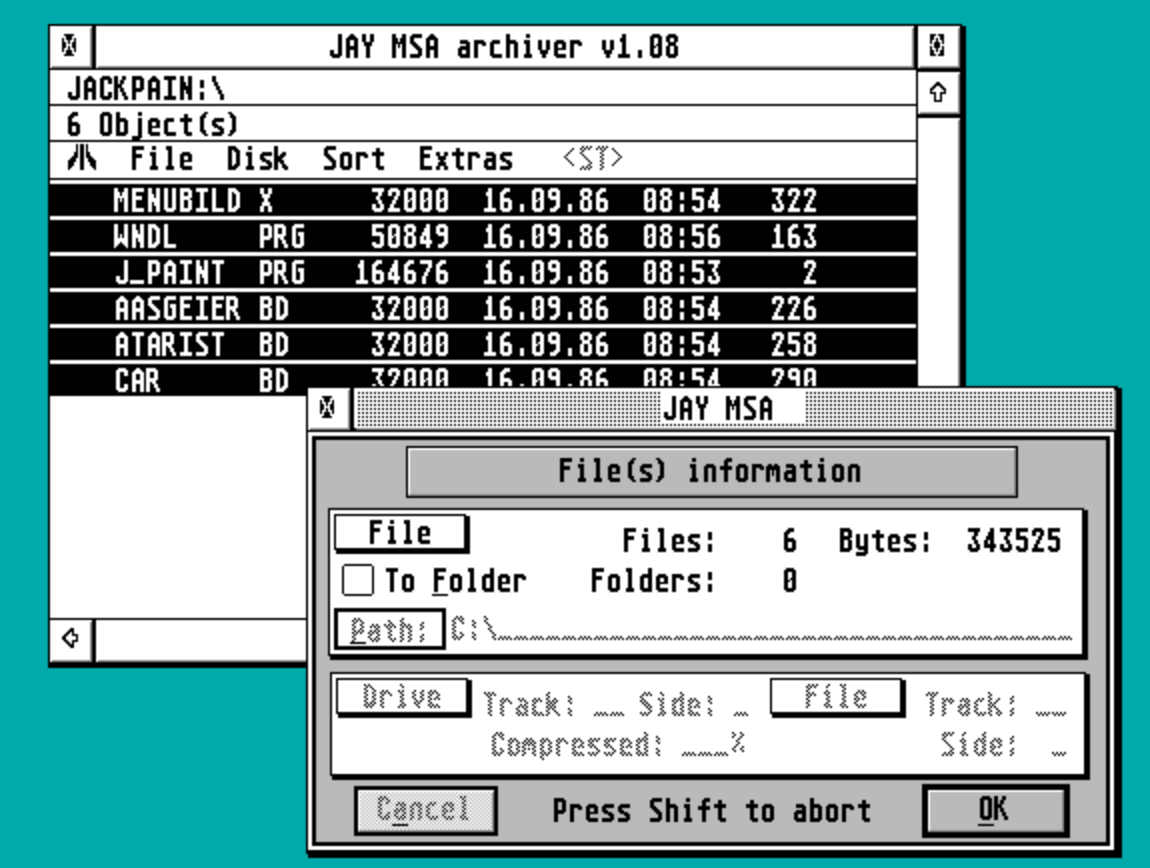Click the Atari logo menu icon
The height and width of the screenshot is (868, 1150).
pyautogui.click(x=81, y=158)
